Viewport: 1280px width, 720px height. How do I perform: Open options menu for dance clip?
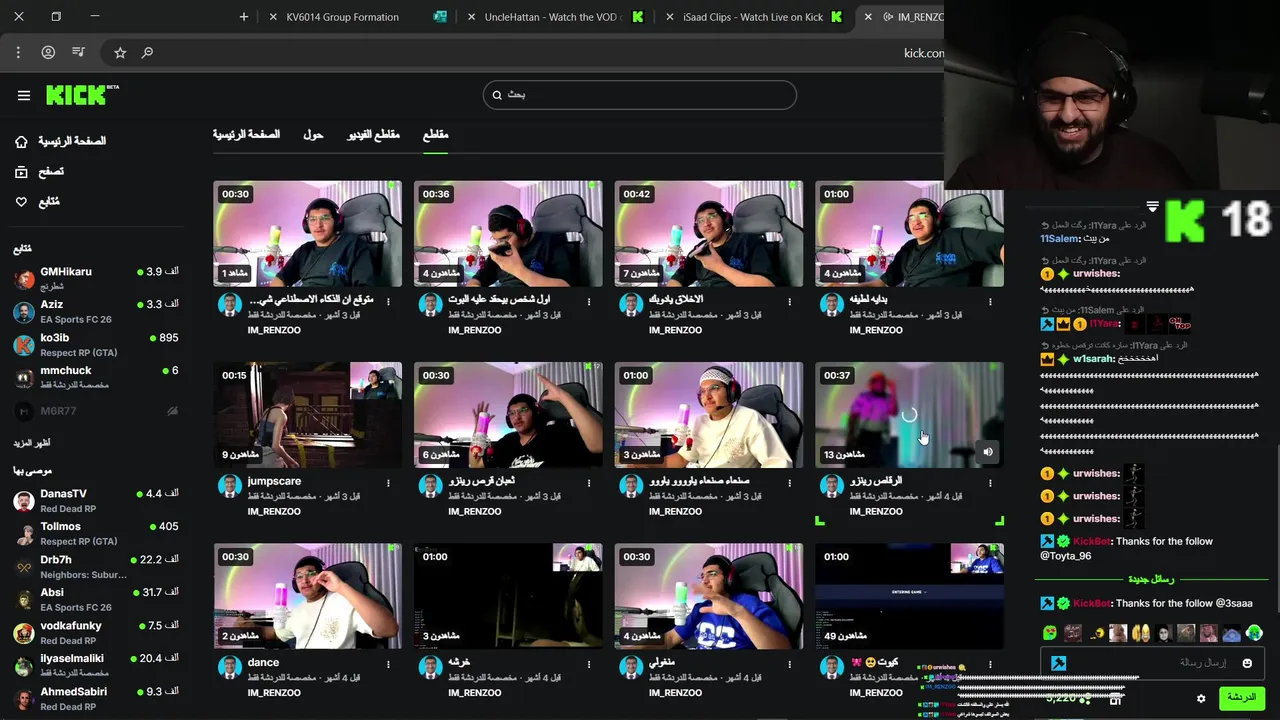pyautogui.click(x=388, y=664)
